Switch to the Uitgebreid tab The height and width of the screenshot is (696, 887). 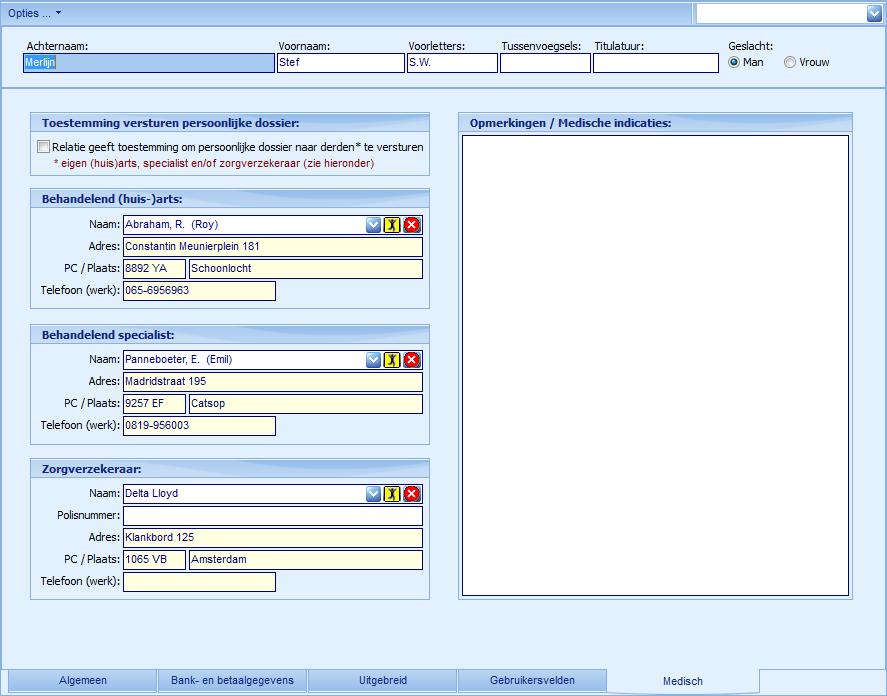pos(383,681)
